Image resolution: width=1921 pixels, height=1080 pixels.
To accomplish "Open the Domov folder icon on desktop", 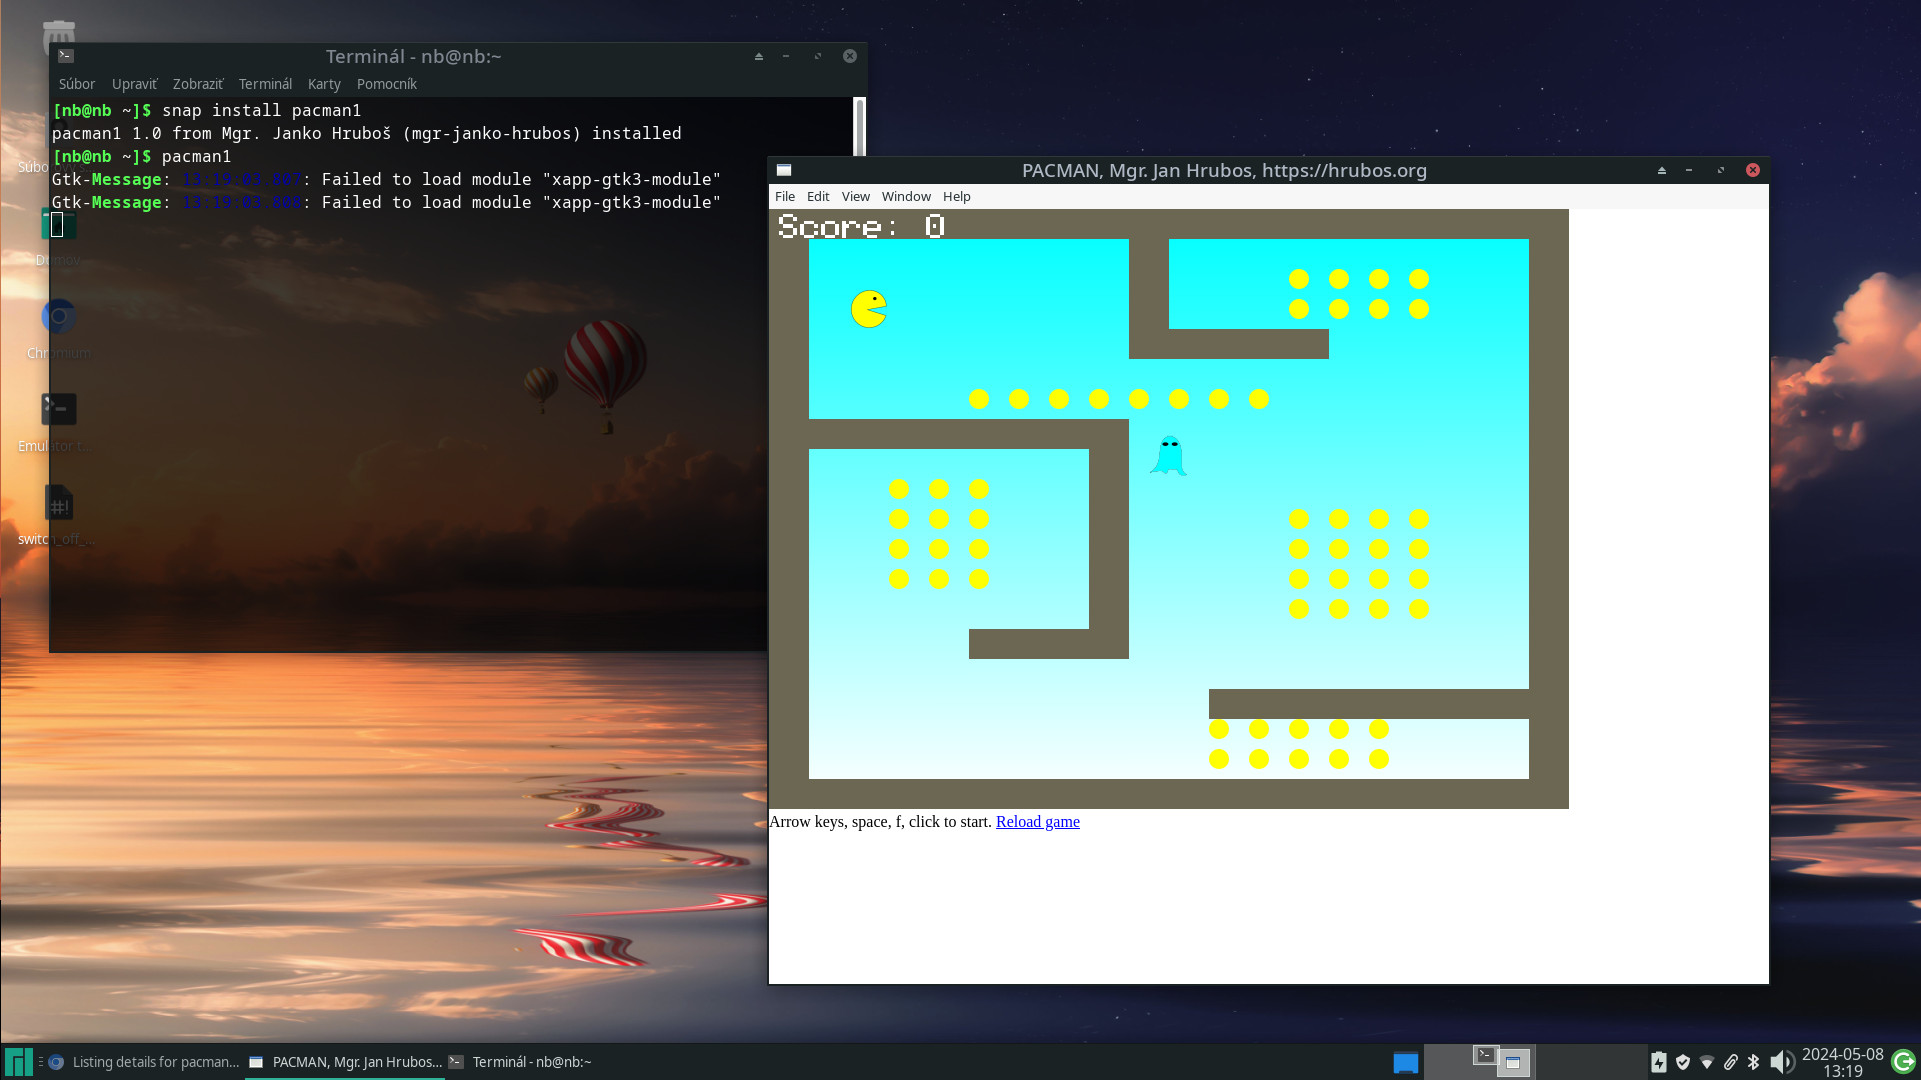I will pyautogui.click(x=58, y=225).
